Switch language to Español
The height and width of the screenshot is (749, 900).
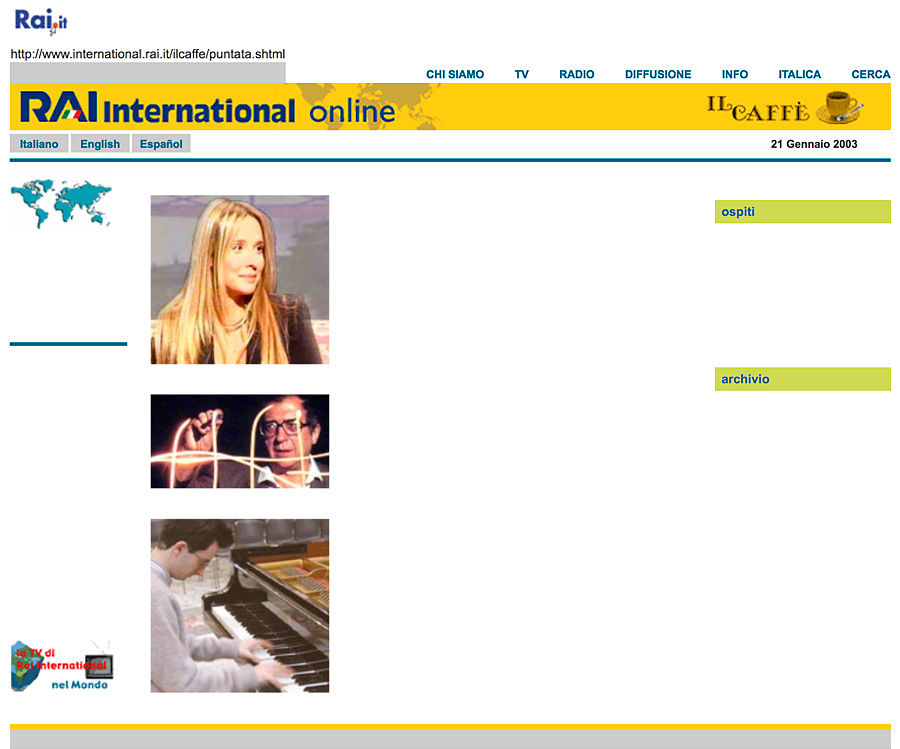[161, 143]
